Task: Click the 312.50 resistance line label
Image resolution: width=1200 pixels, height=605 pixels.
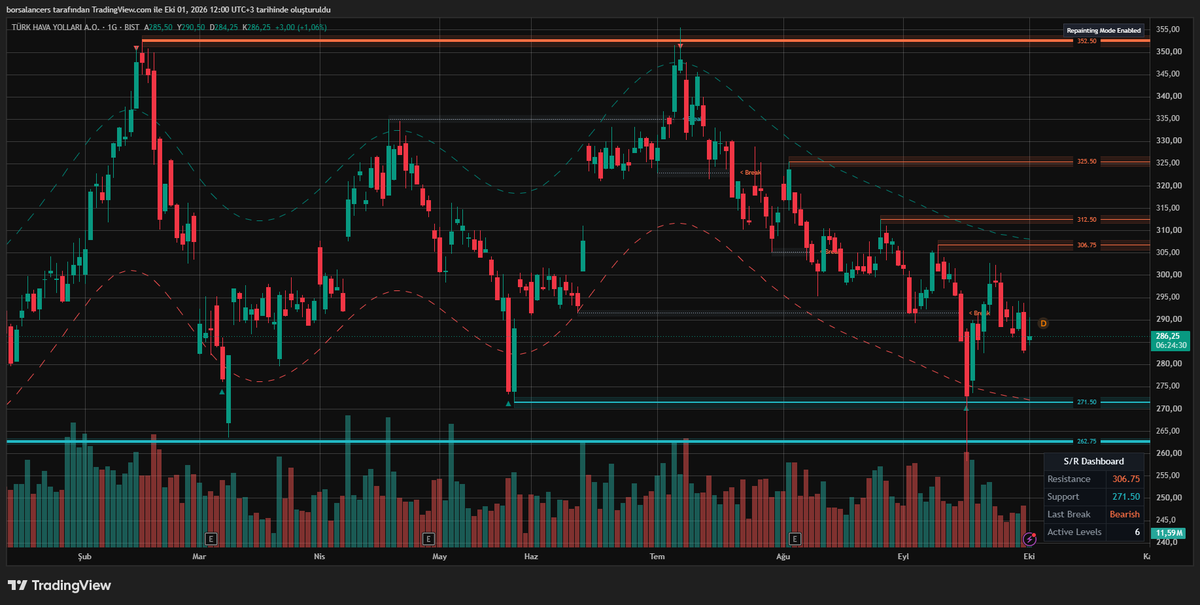Action: point(1086,219)
